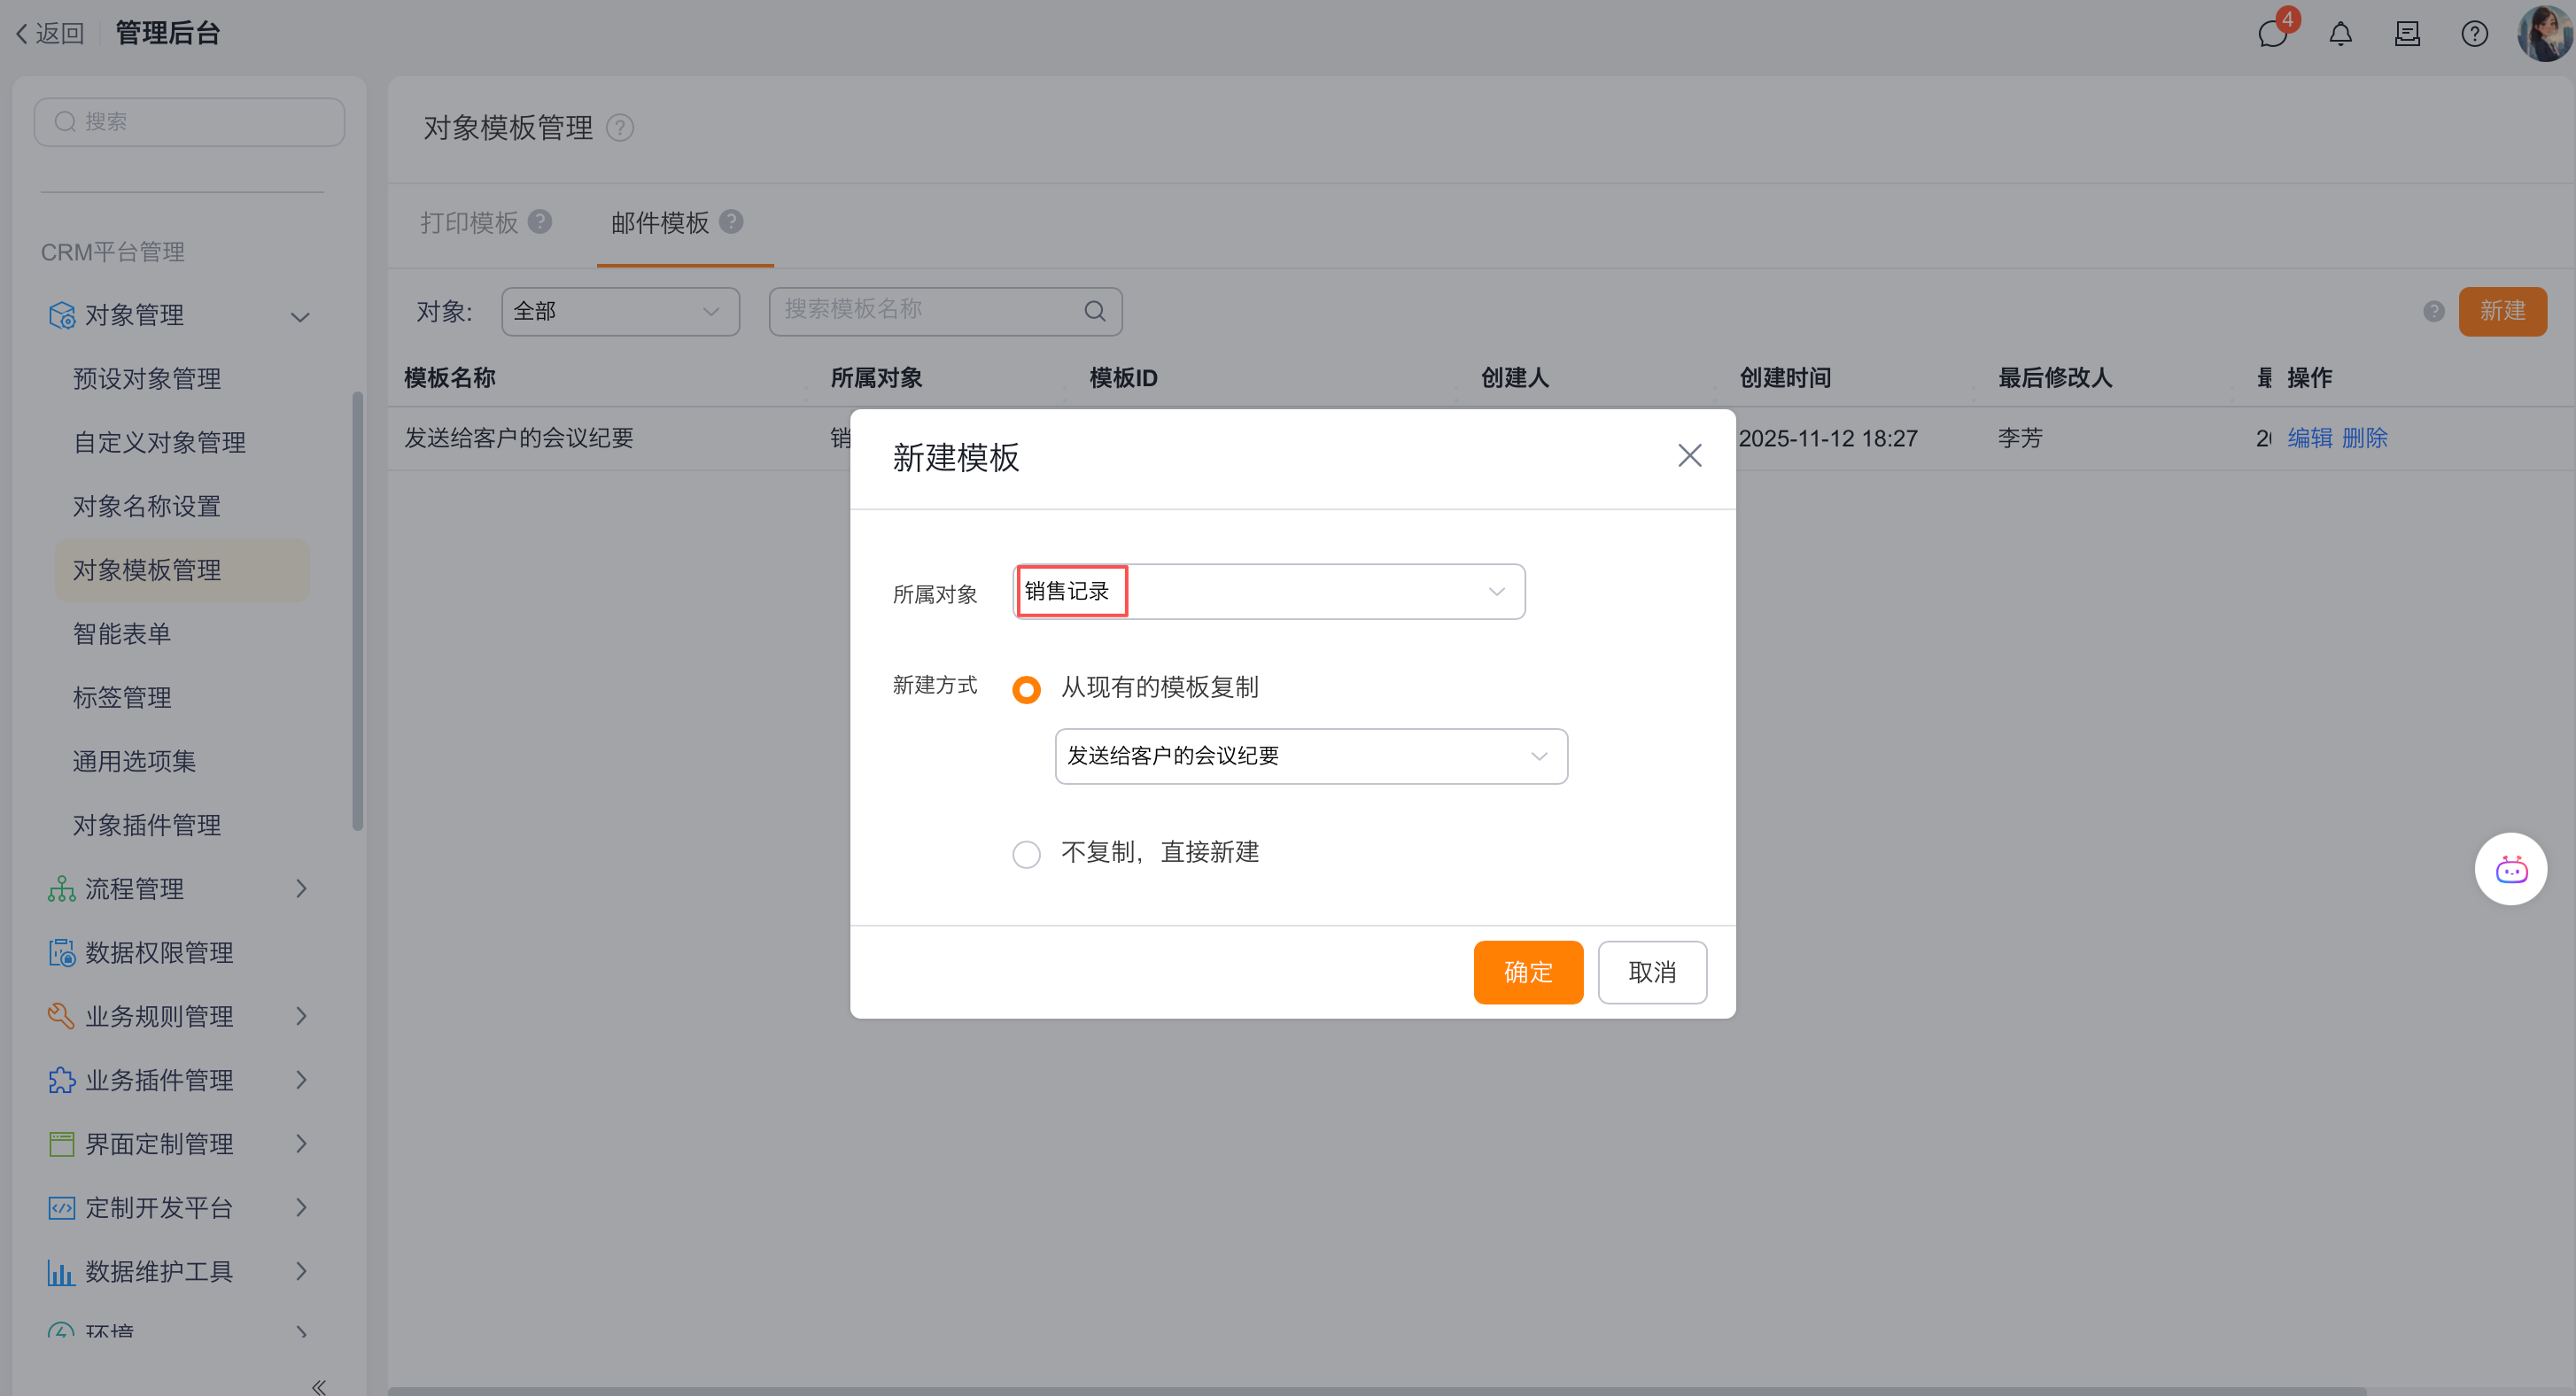The width and height of the screenshot is (2576, 1396).
Task: Click the 取消 button
Action: click(1651, 972)
